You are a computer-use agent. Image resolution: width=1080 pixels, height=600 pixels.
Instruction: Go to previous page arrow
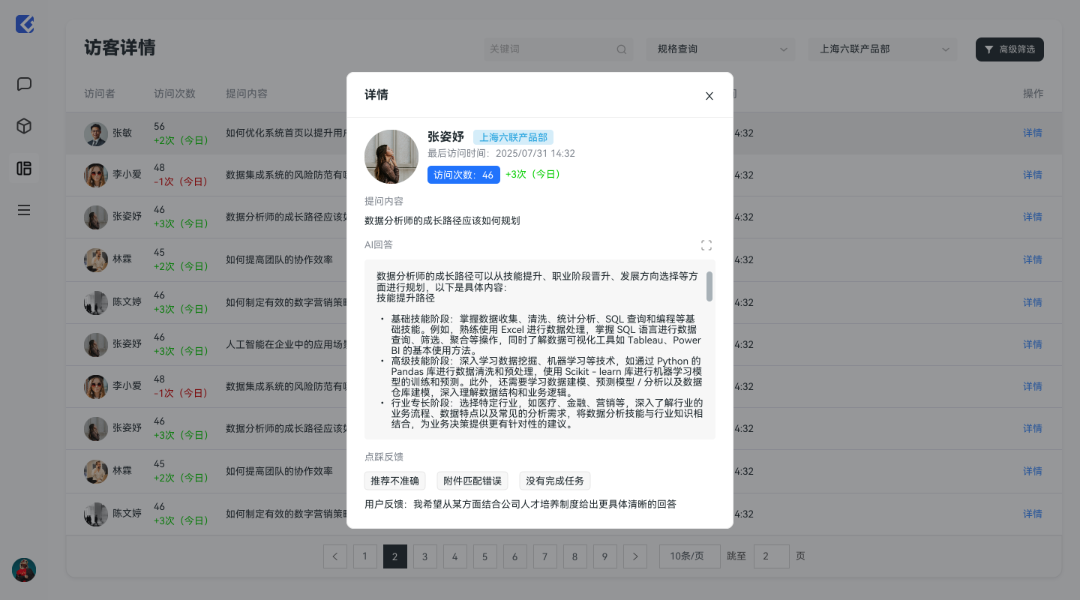[x=335, y=557]
